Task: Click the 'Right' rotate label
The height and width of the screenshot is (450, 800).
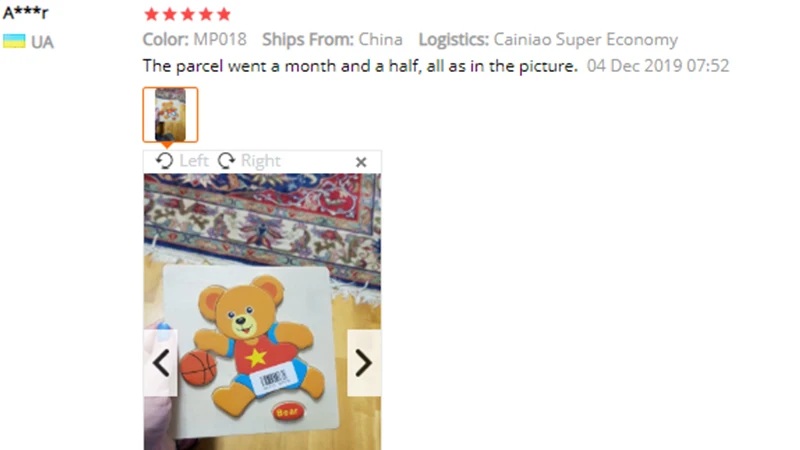Action: pos(261,161)
